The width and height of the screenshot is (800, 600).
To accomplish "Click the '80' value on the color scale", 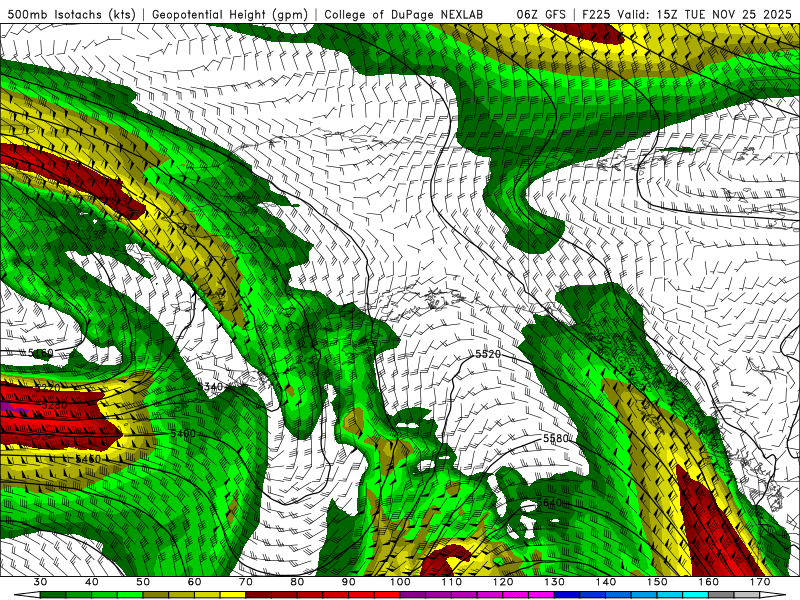I will 297,582.
